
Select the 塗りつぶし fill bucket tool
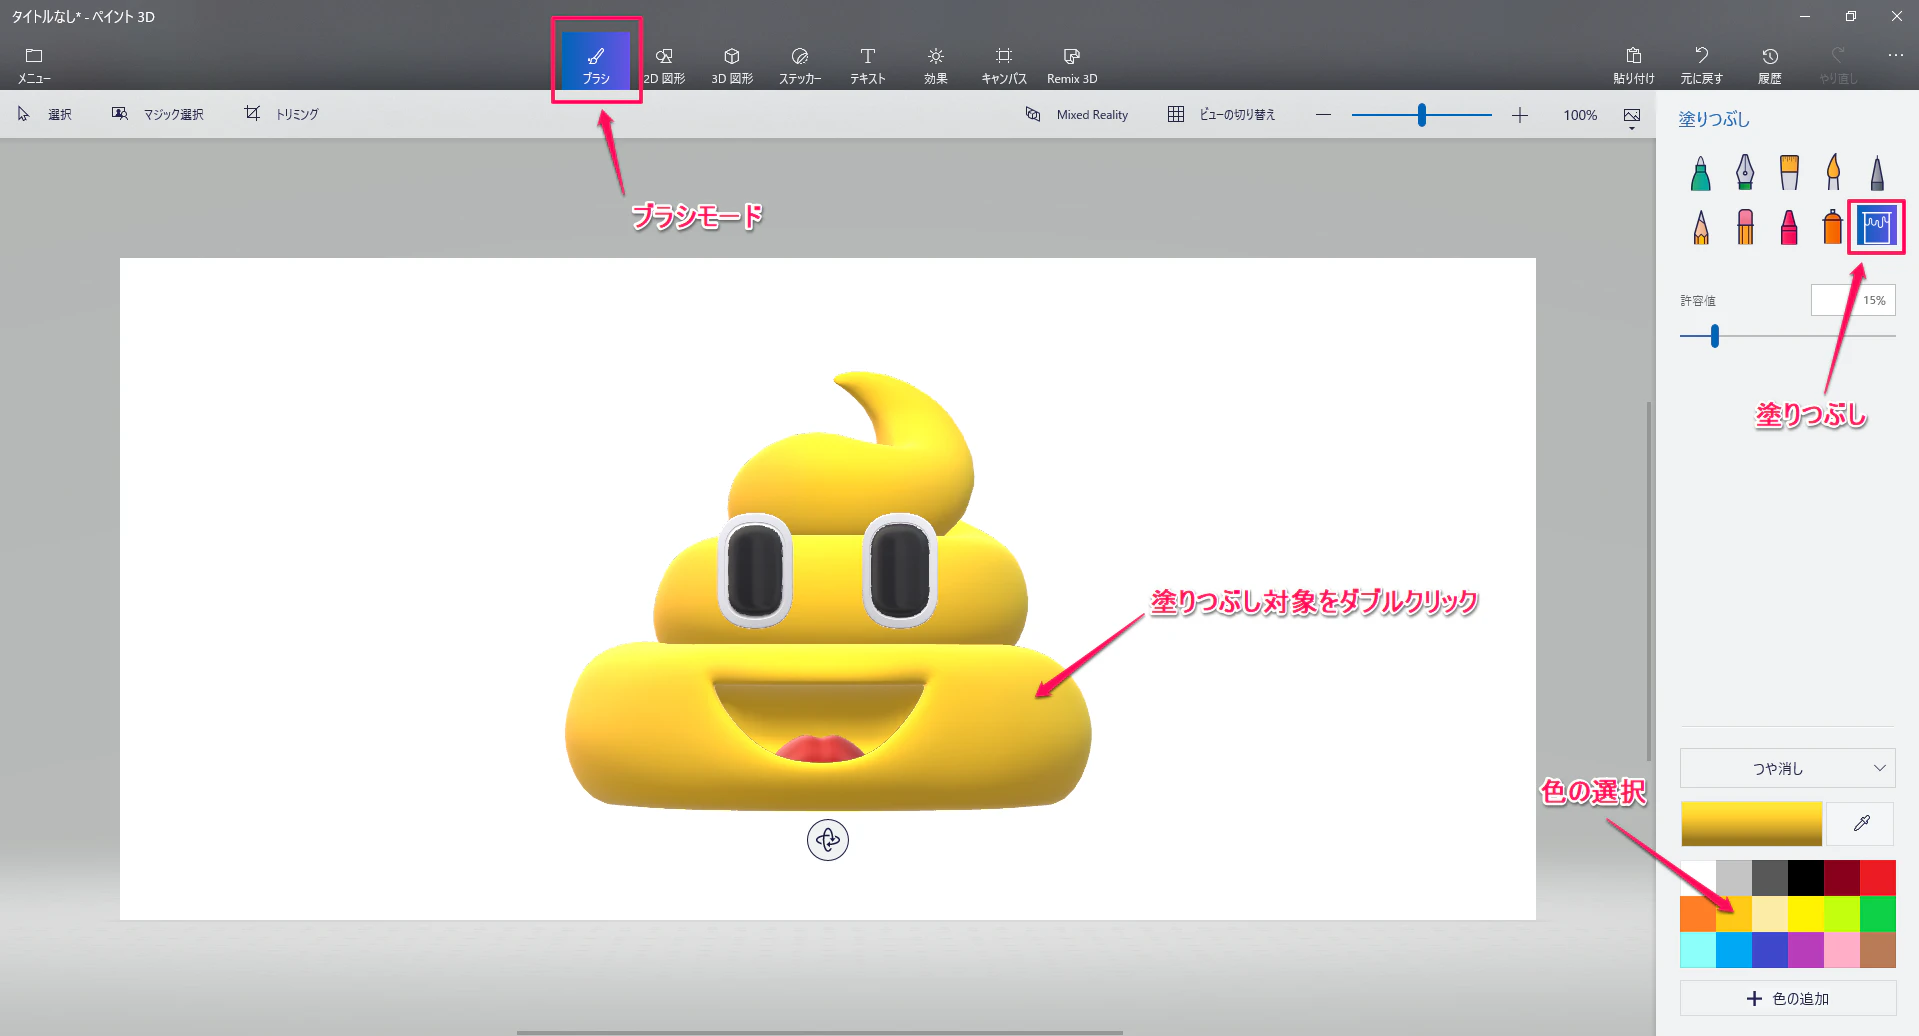click(x=1876, y=227)
